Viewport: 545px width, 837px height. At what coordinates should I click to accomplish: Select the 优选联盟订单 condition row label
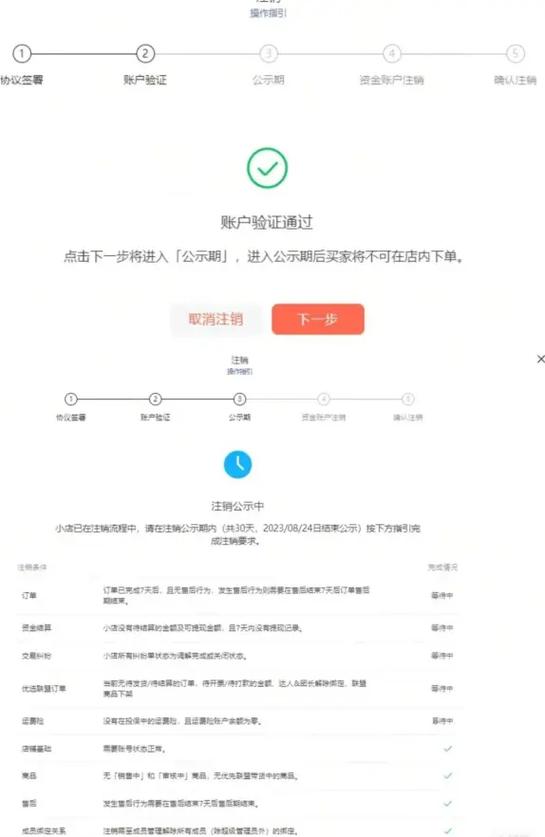click(44, 689)
